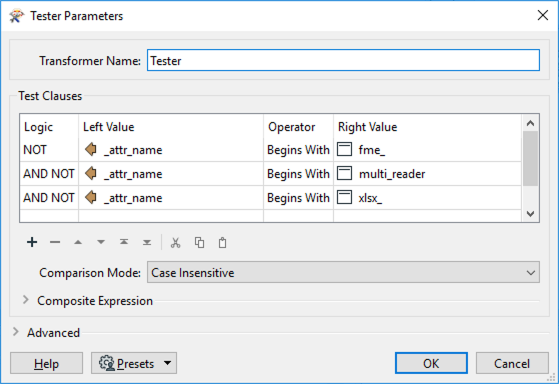Select _attr_name left value in first row

click(x=171, y=150)
